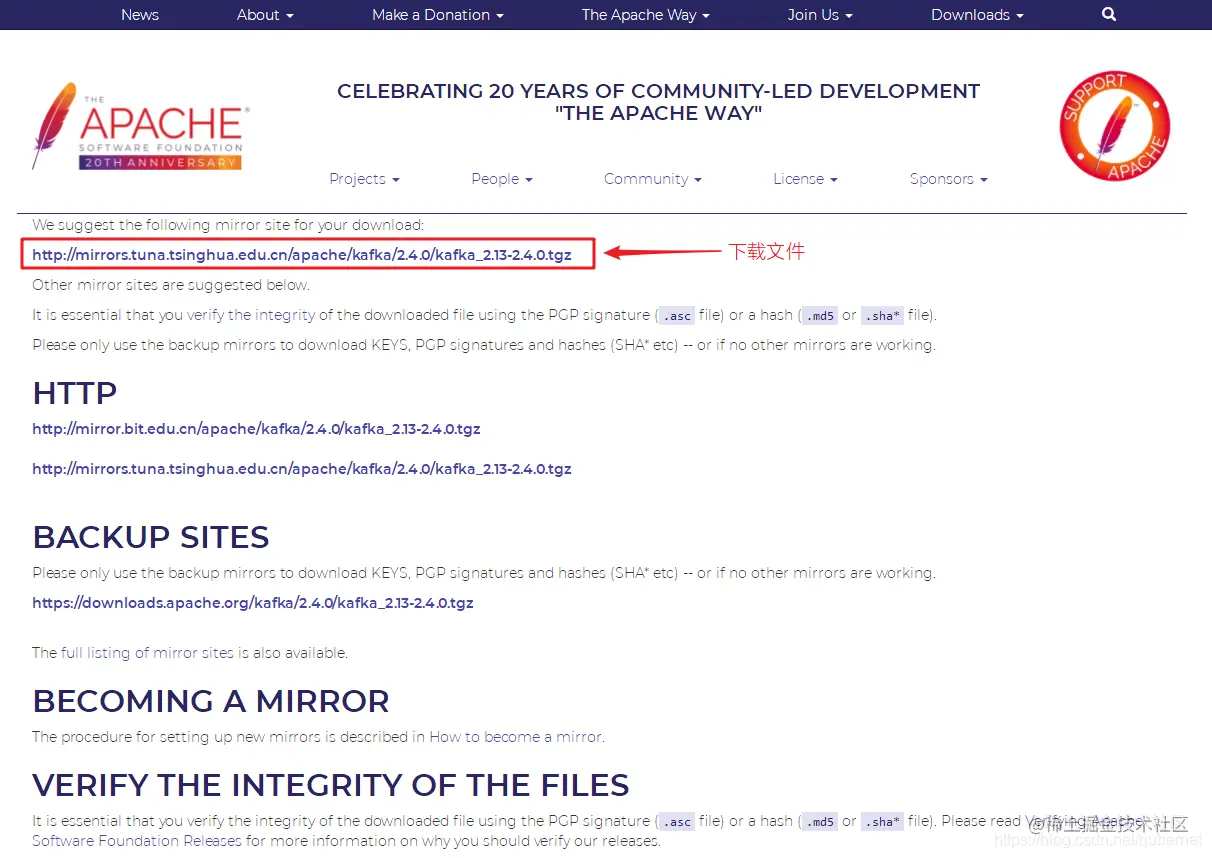
Task: Click 'Other mirror sites are suggested below' text
Action: coord(171,285)
